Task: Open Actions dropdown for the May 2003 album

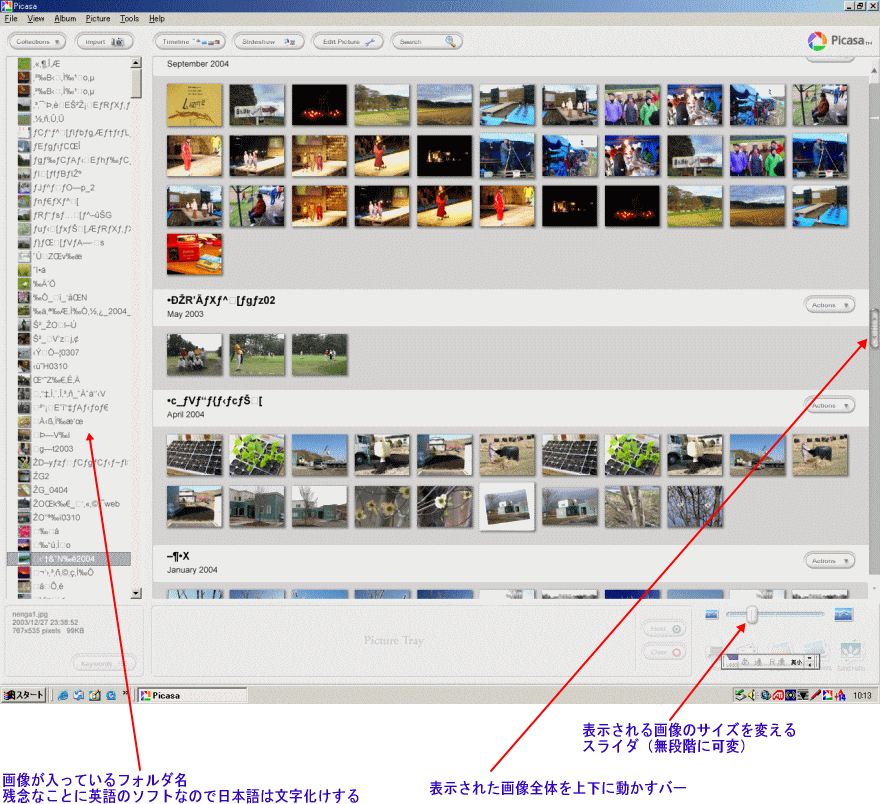Action: (x=829, y=305)
